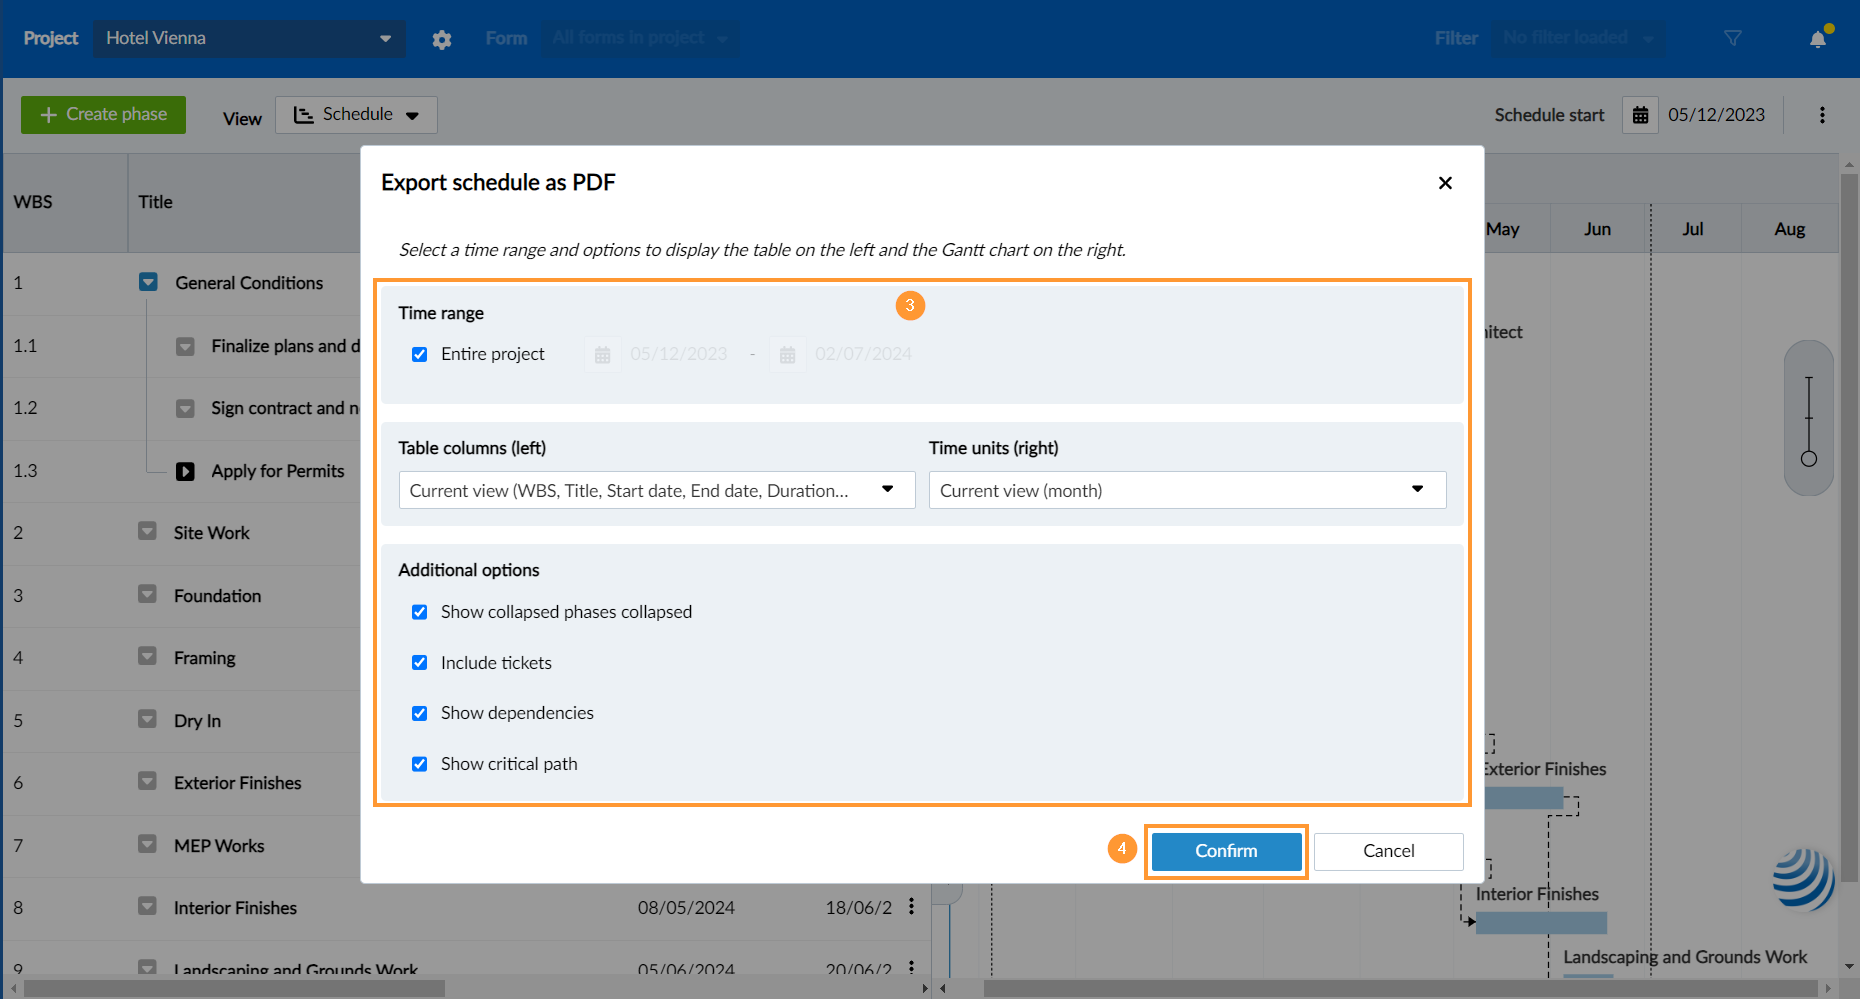Image resolution: width=1860 pixels, height=999 pixels.
Task: Open the Table columns dropdown
Action: 656,490
